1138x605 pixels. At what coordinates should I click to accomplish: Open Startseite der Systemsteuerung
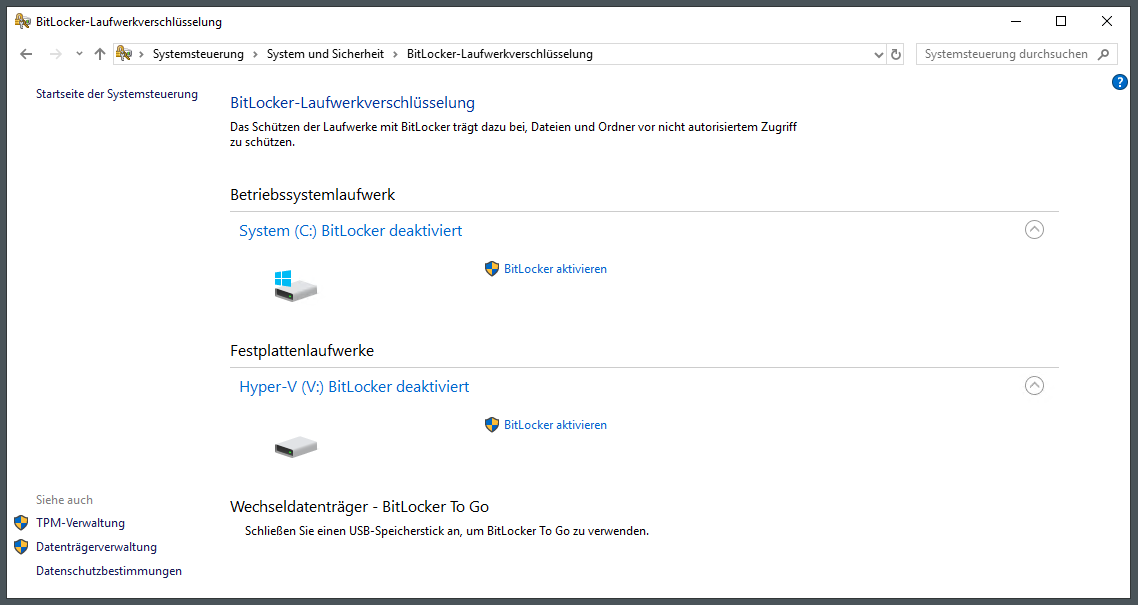tap(117, 94)
